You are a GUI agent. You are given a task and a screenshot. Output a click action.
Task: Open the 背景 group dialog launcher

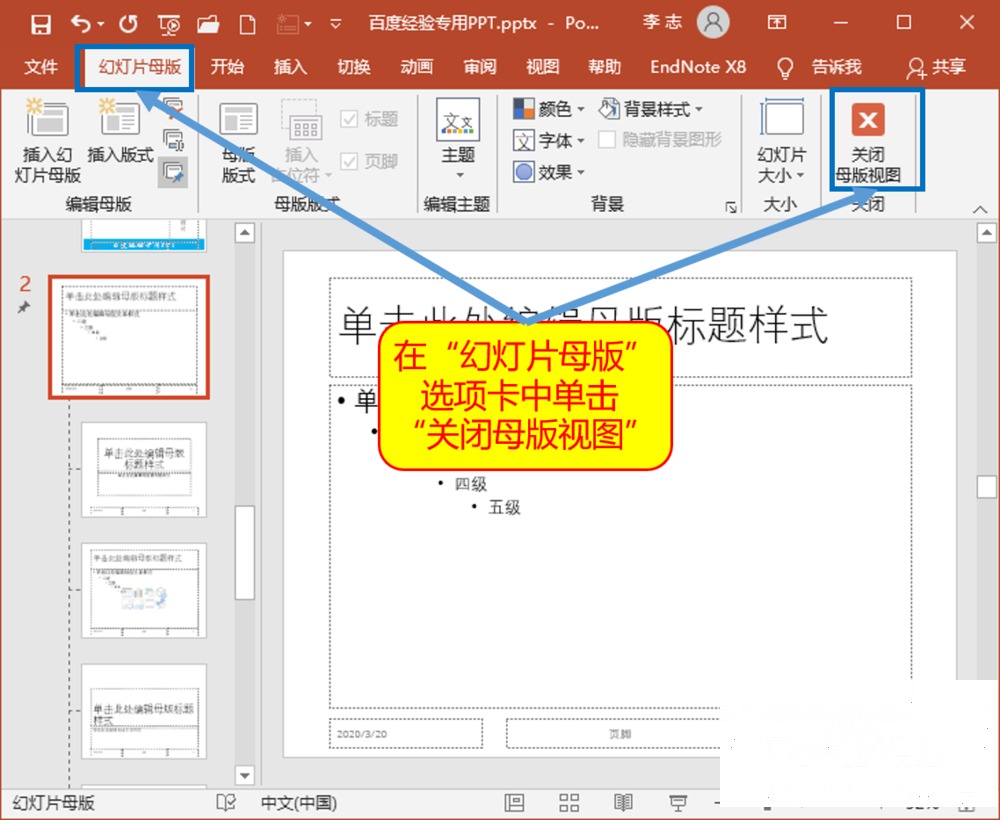[x=731, y=207]
